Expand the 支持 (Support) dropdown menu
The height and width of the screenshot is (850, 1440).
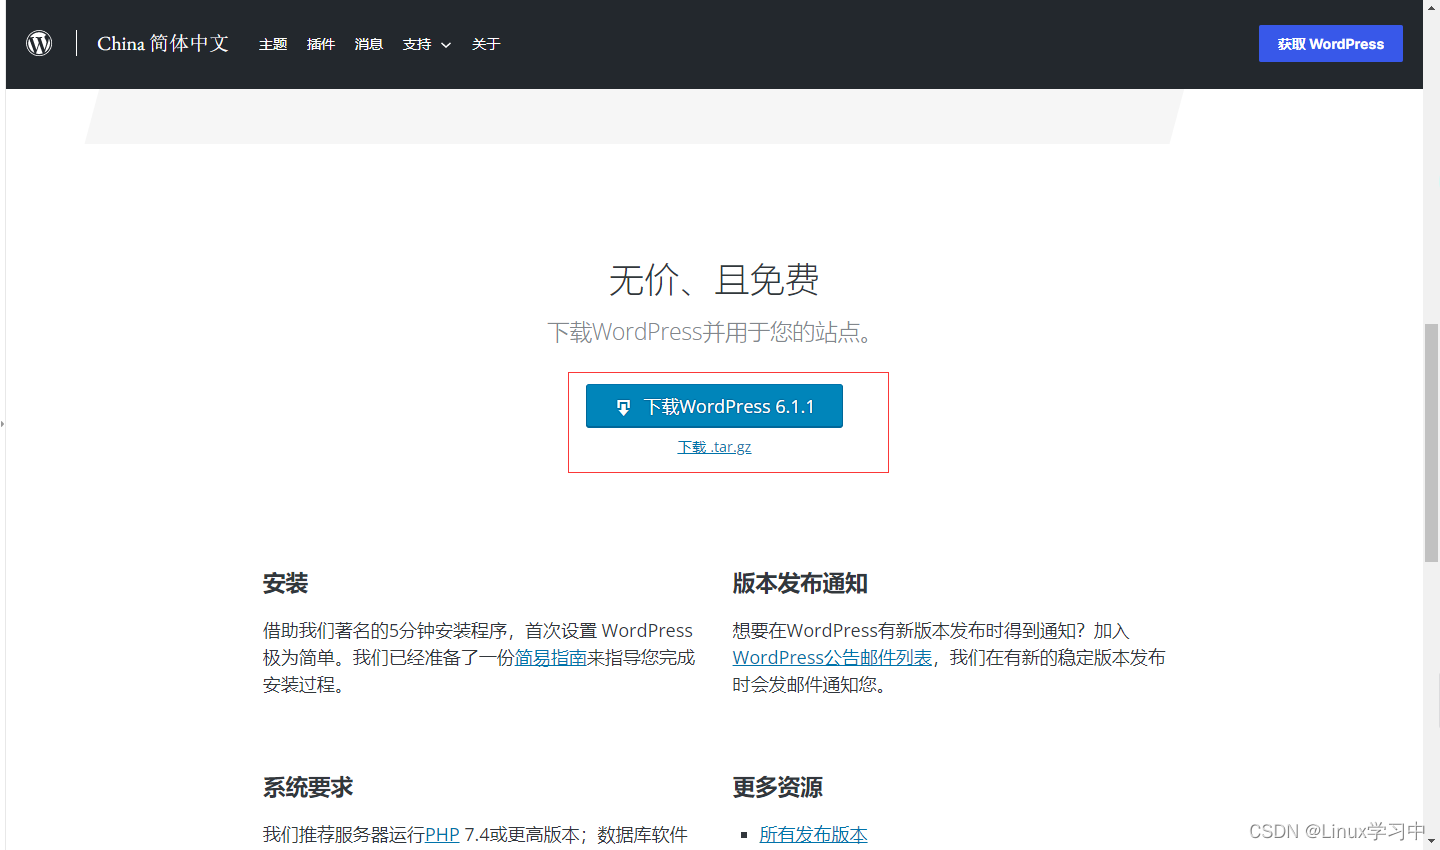coord(419,44)
